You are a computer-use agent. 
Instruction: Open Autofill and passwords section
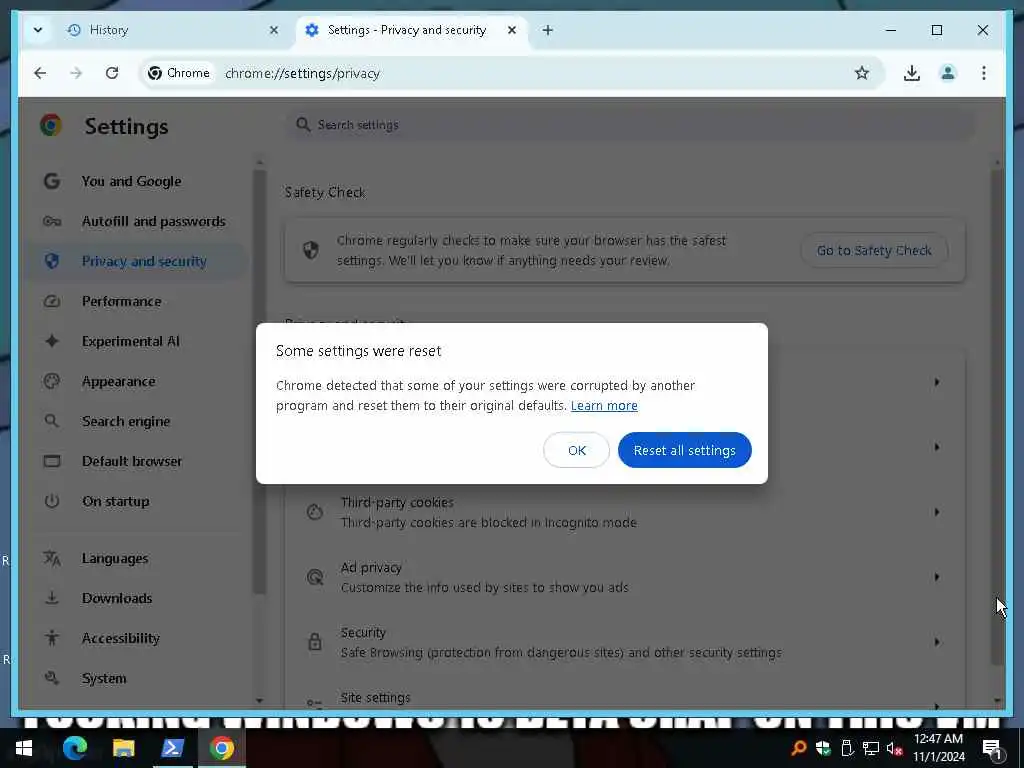tap(136, 221)
